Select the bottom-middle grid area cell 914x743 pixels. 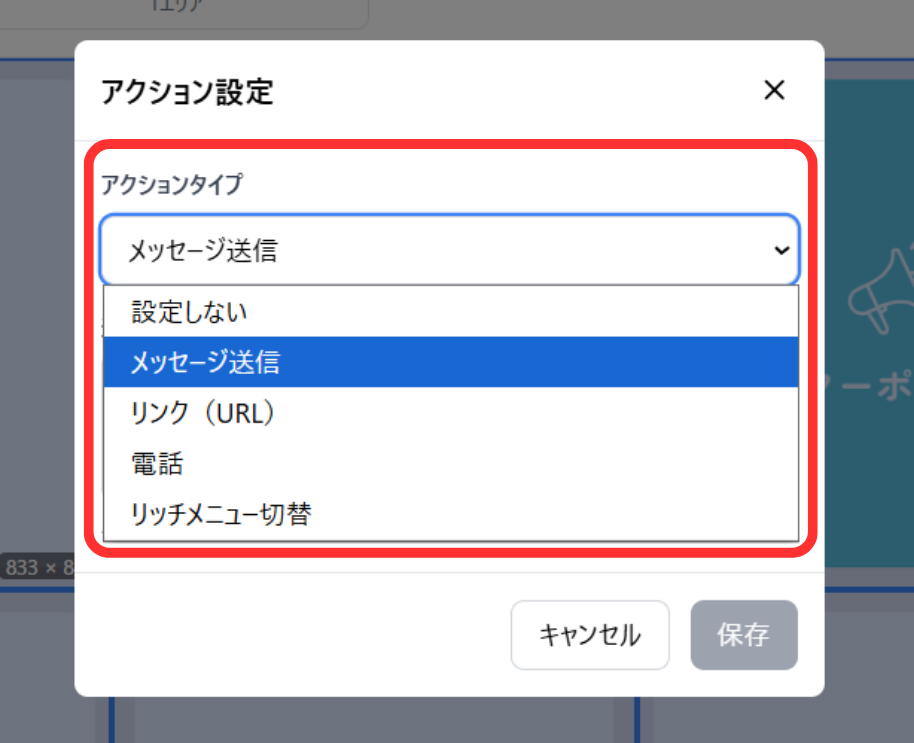click(370, 722)
